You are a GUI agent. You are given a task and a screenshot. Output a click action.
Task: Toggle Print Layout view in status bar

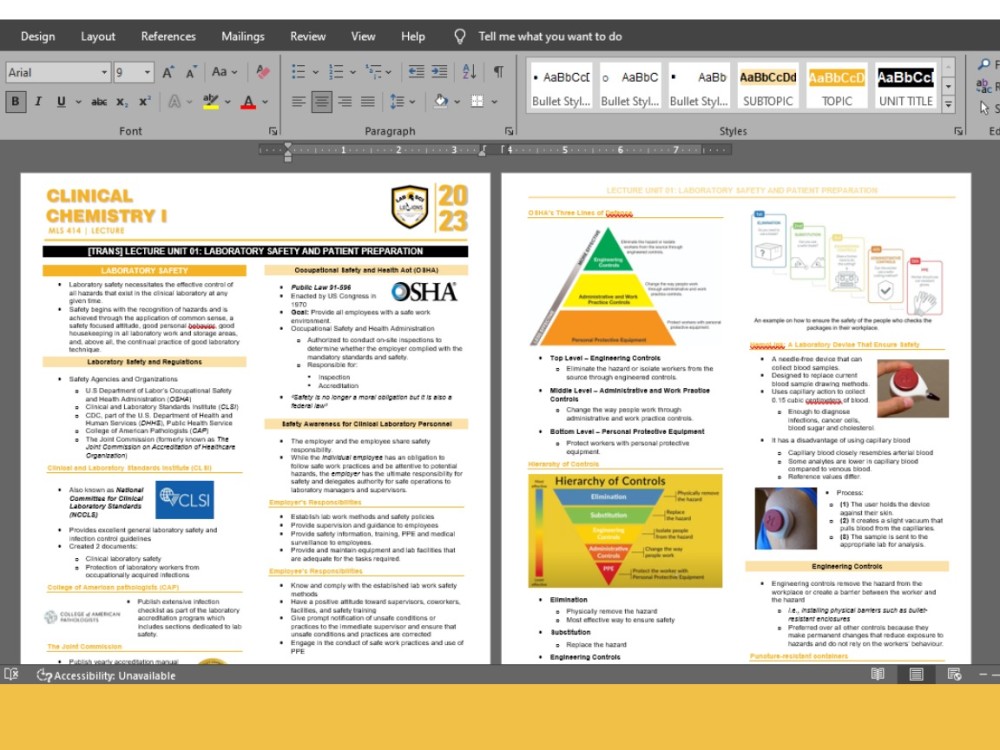[916, 674]
